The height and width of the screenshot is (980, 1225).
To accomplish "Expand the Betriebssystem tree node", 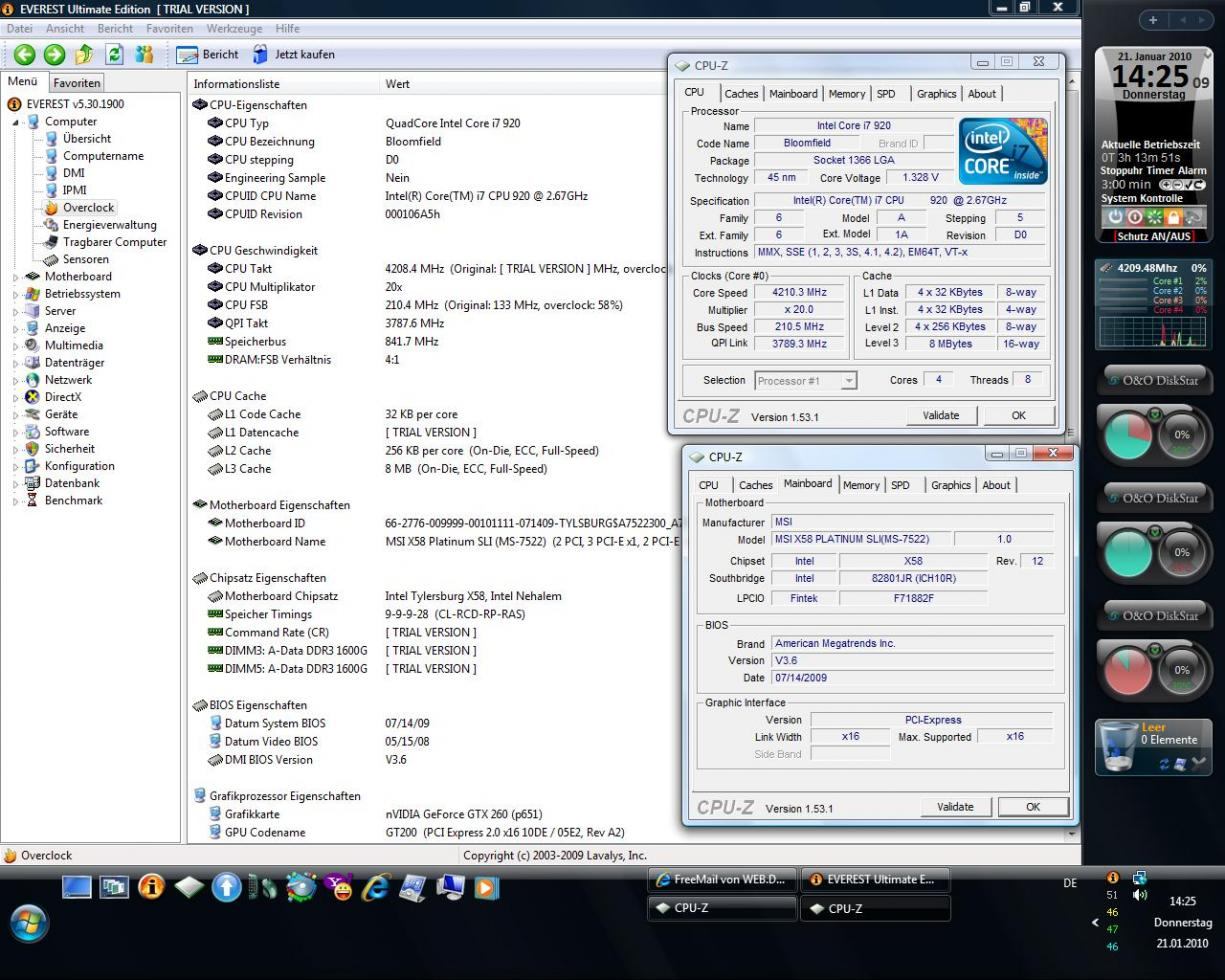I will point(16,294).
